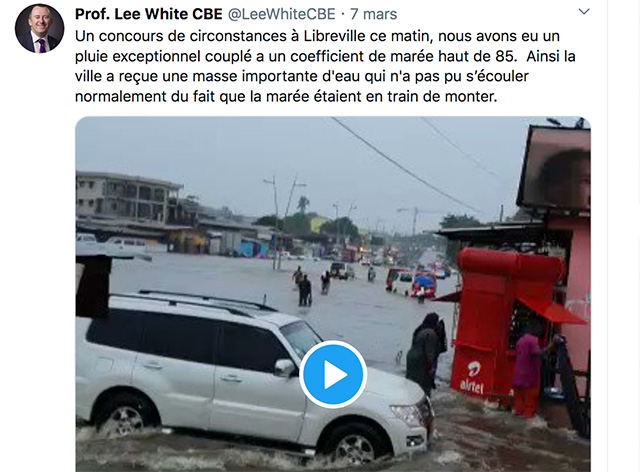
Task: Click the people wading through the flooded street
Action: 312,286
